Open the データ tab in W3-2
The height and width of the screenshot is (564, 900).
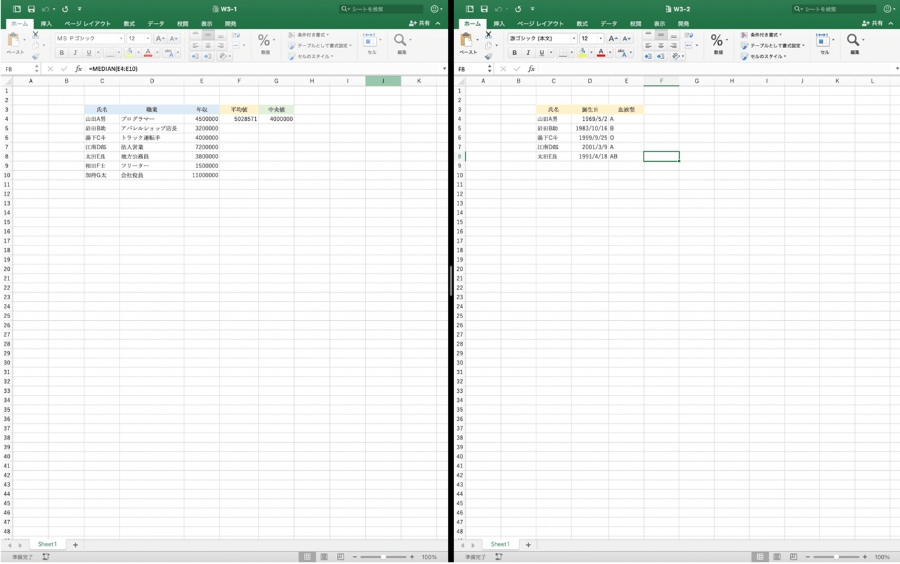(608, 24)
